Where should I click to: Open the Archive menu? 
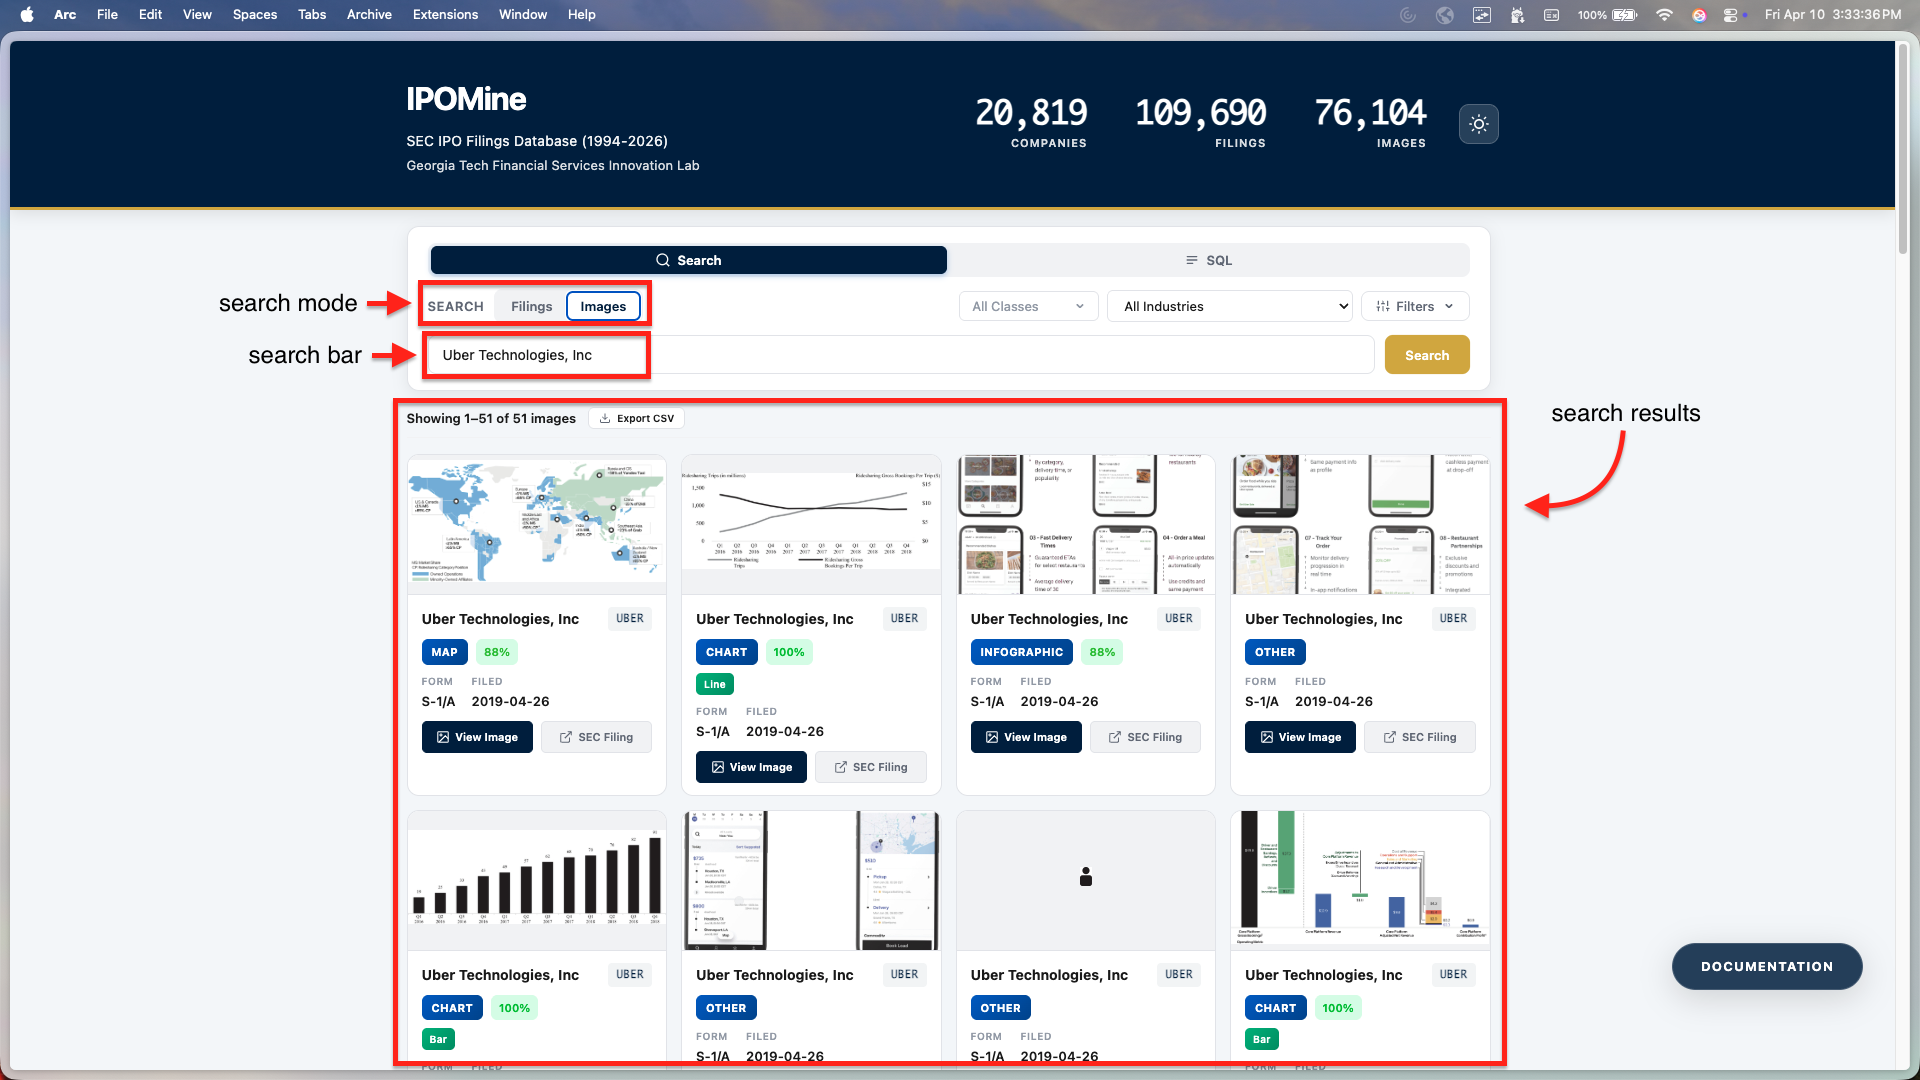369,14
